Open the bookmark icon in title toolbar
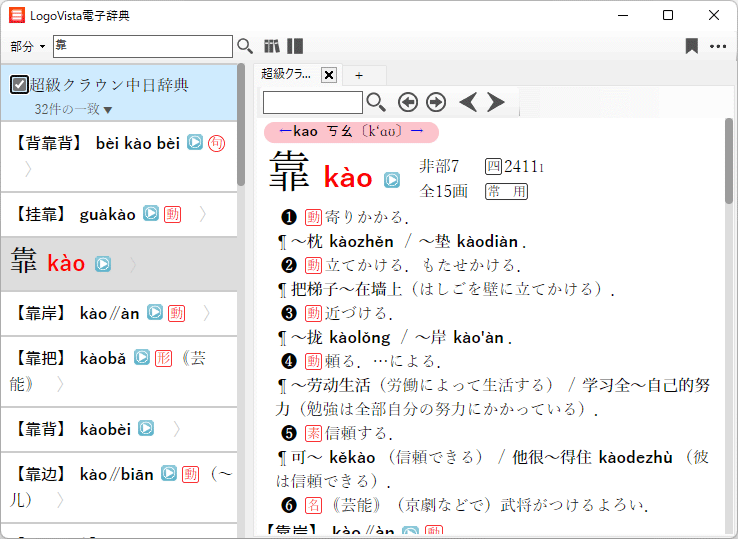The image size is (738, 539). tap(691, 46)
